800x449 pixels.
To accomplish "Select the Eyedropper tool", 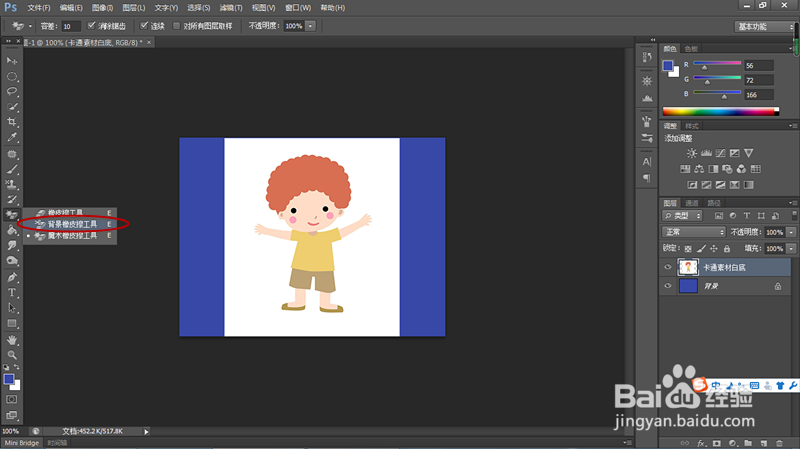I will coord(12,138).
